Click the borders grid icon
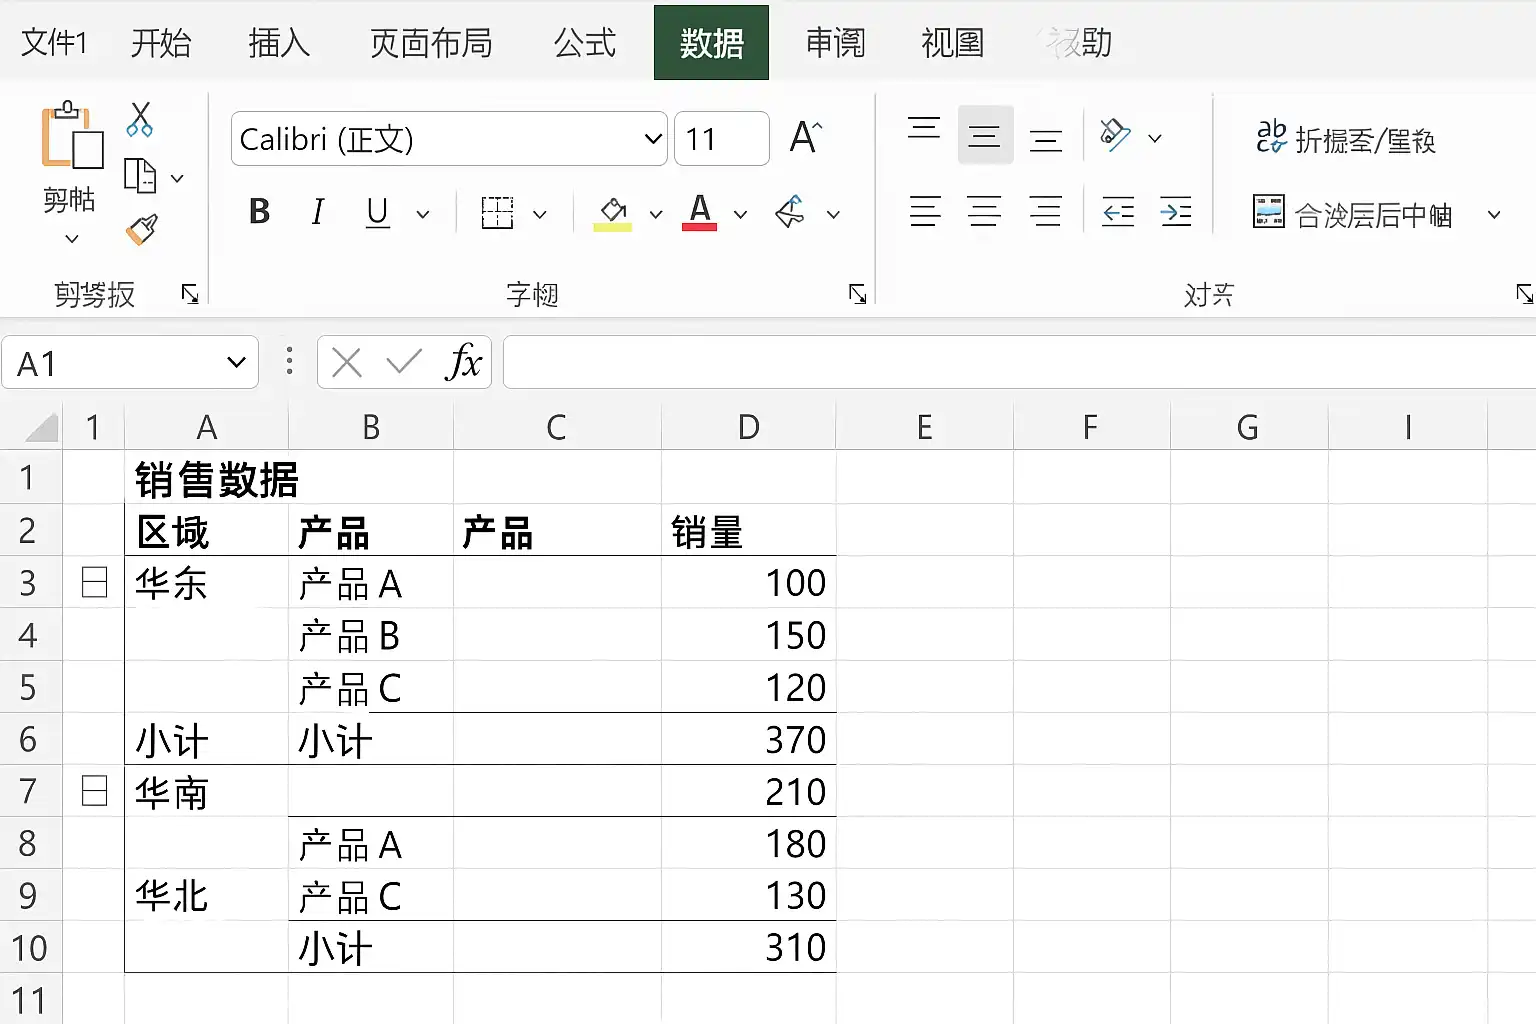Viewport: 1536px width, 1024px height. pyautogui.click(x=497, y=213)
